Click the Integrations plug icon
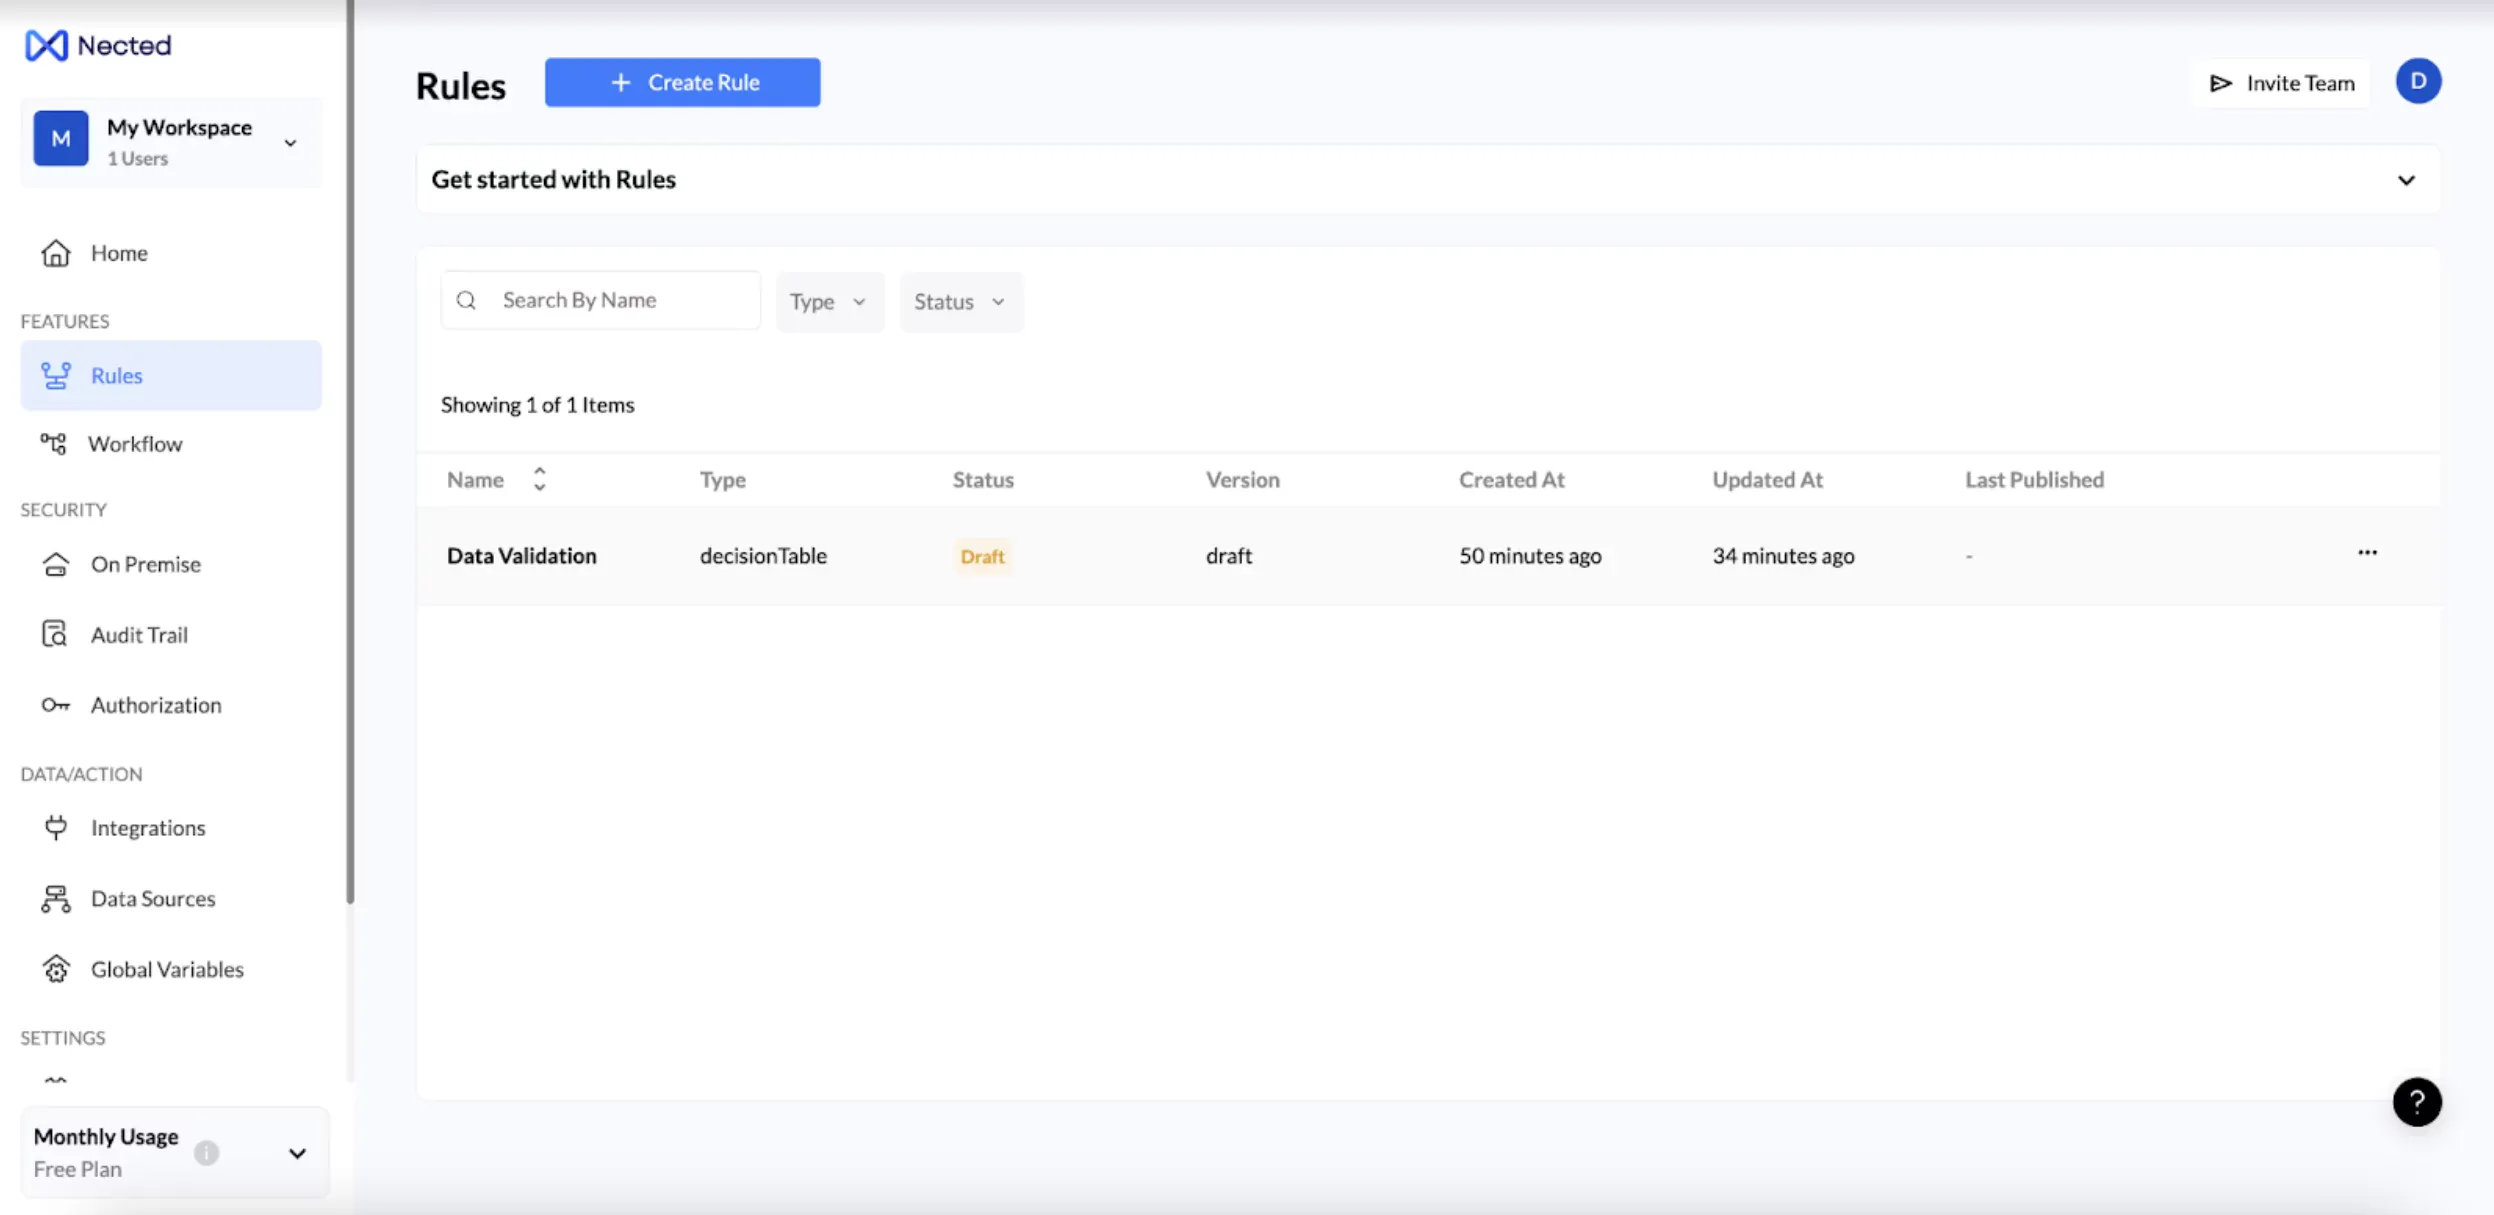 point(56,828)
